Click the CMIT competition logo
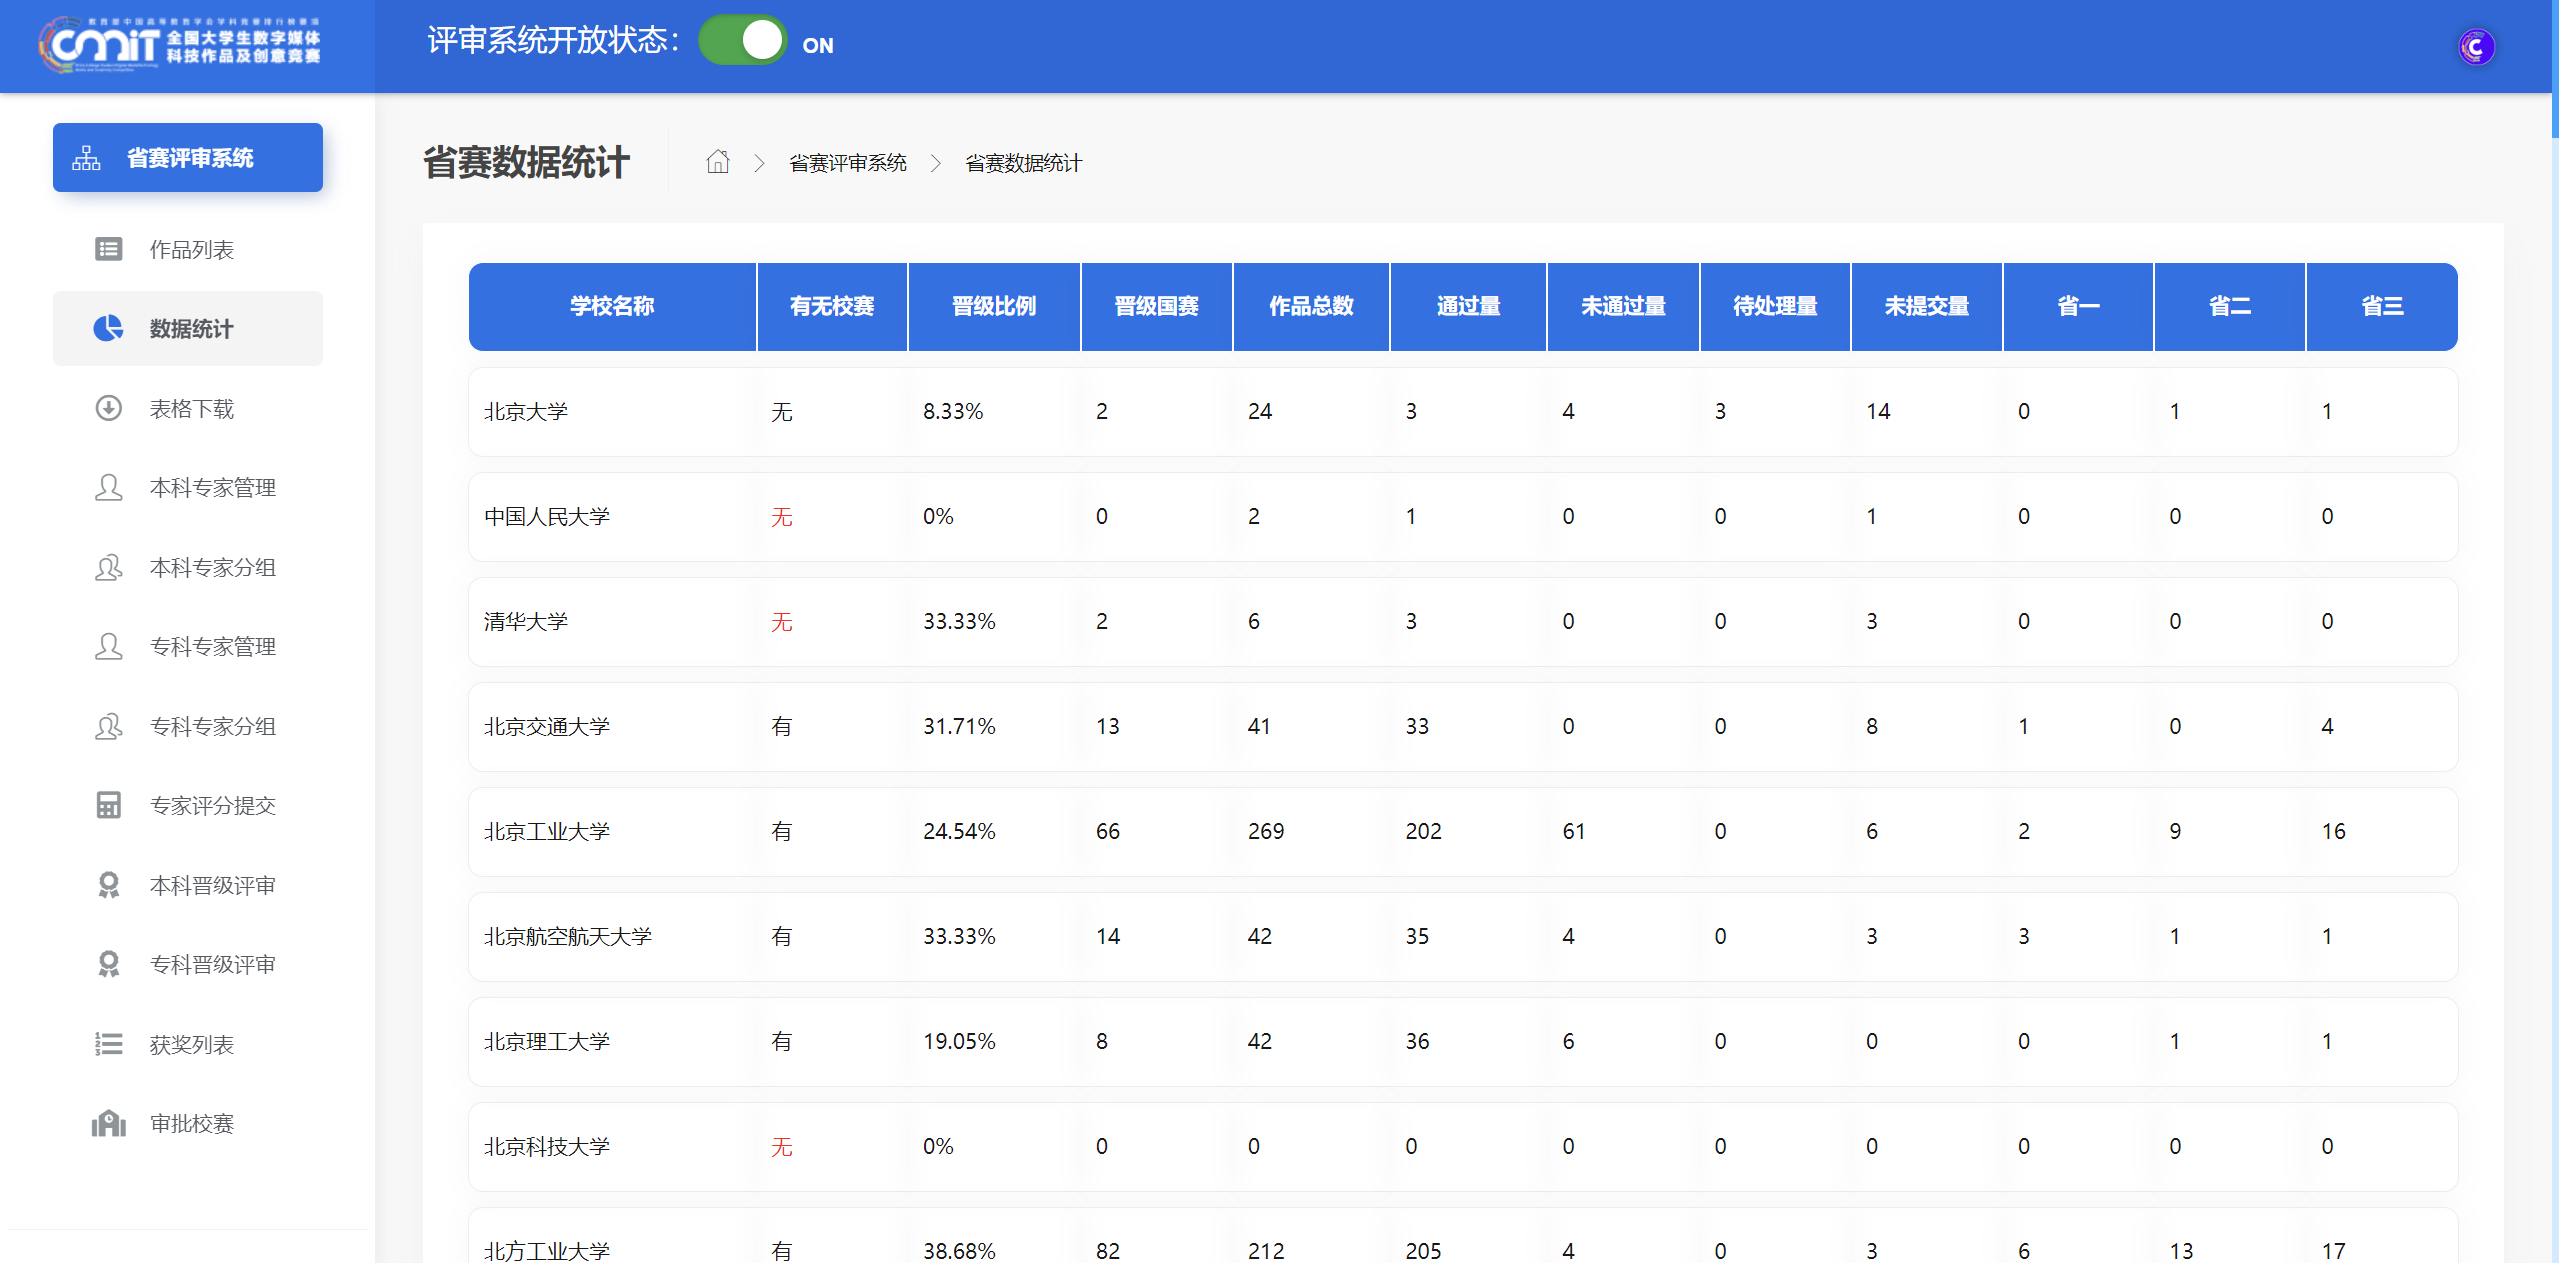 180,45
